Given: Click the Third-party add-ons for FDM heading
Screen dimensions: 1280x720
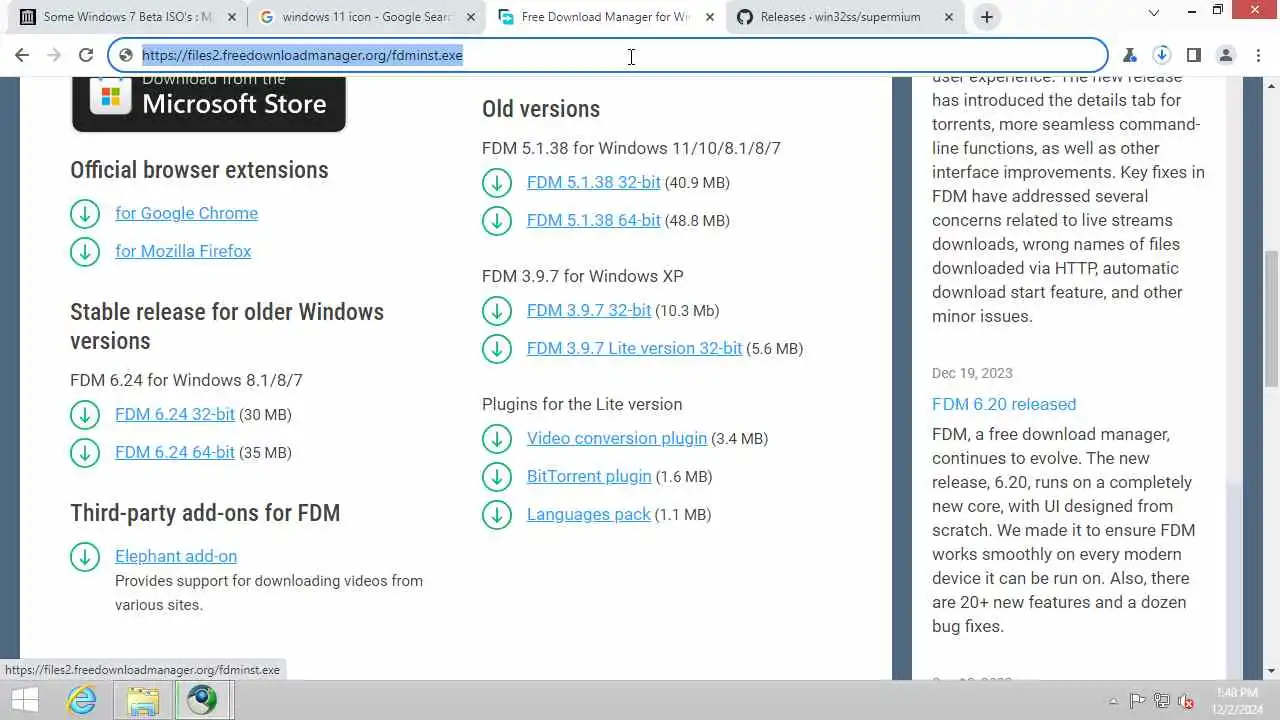Looking at the screenshot, I should (205, 513).
